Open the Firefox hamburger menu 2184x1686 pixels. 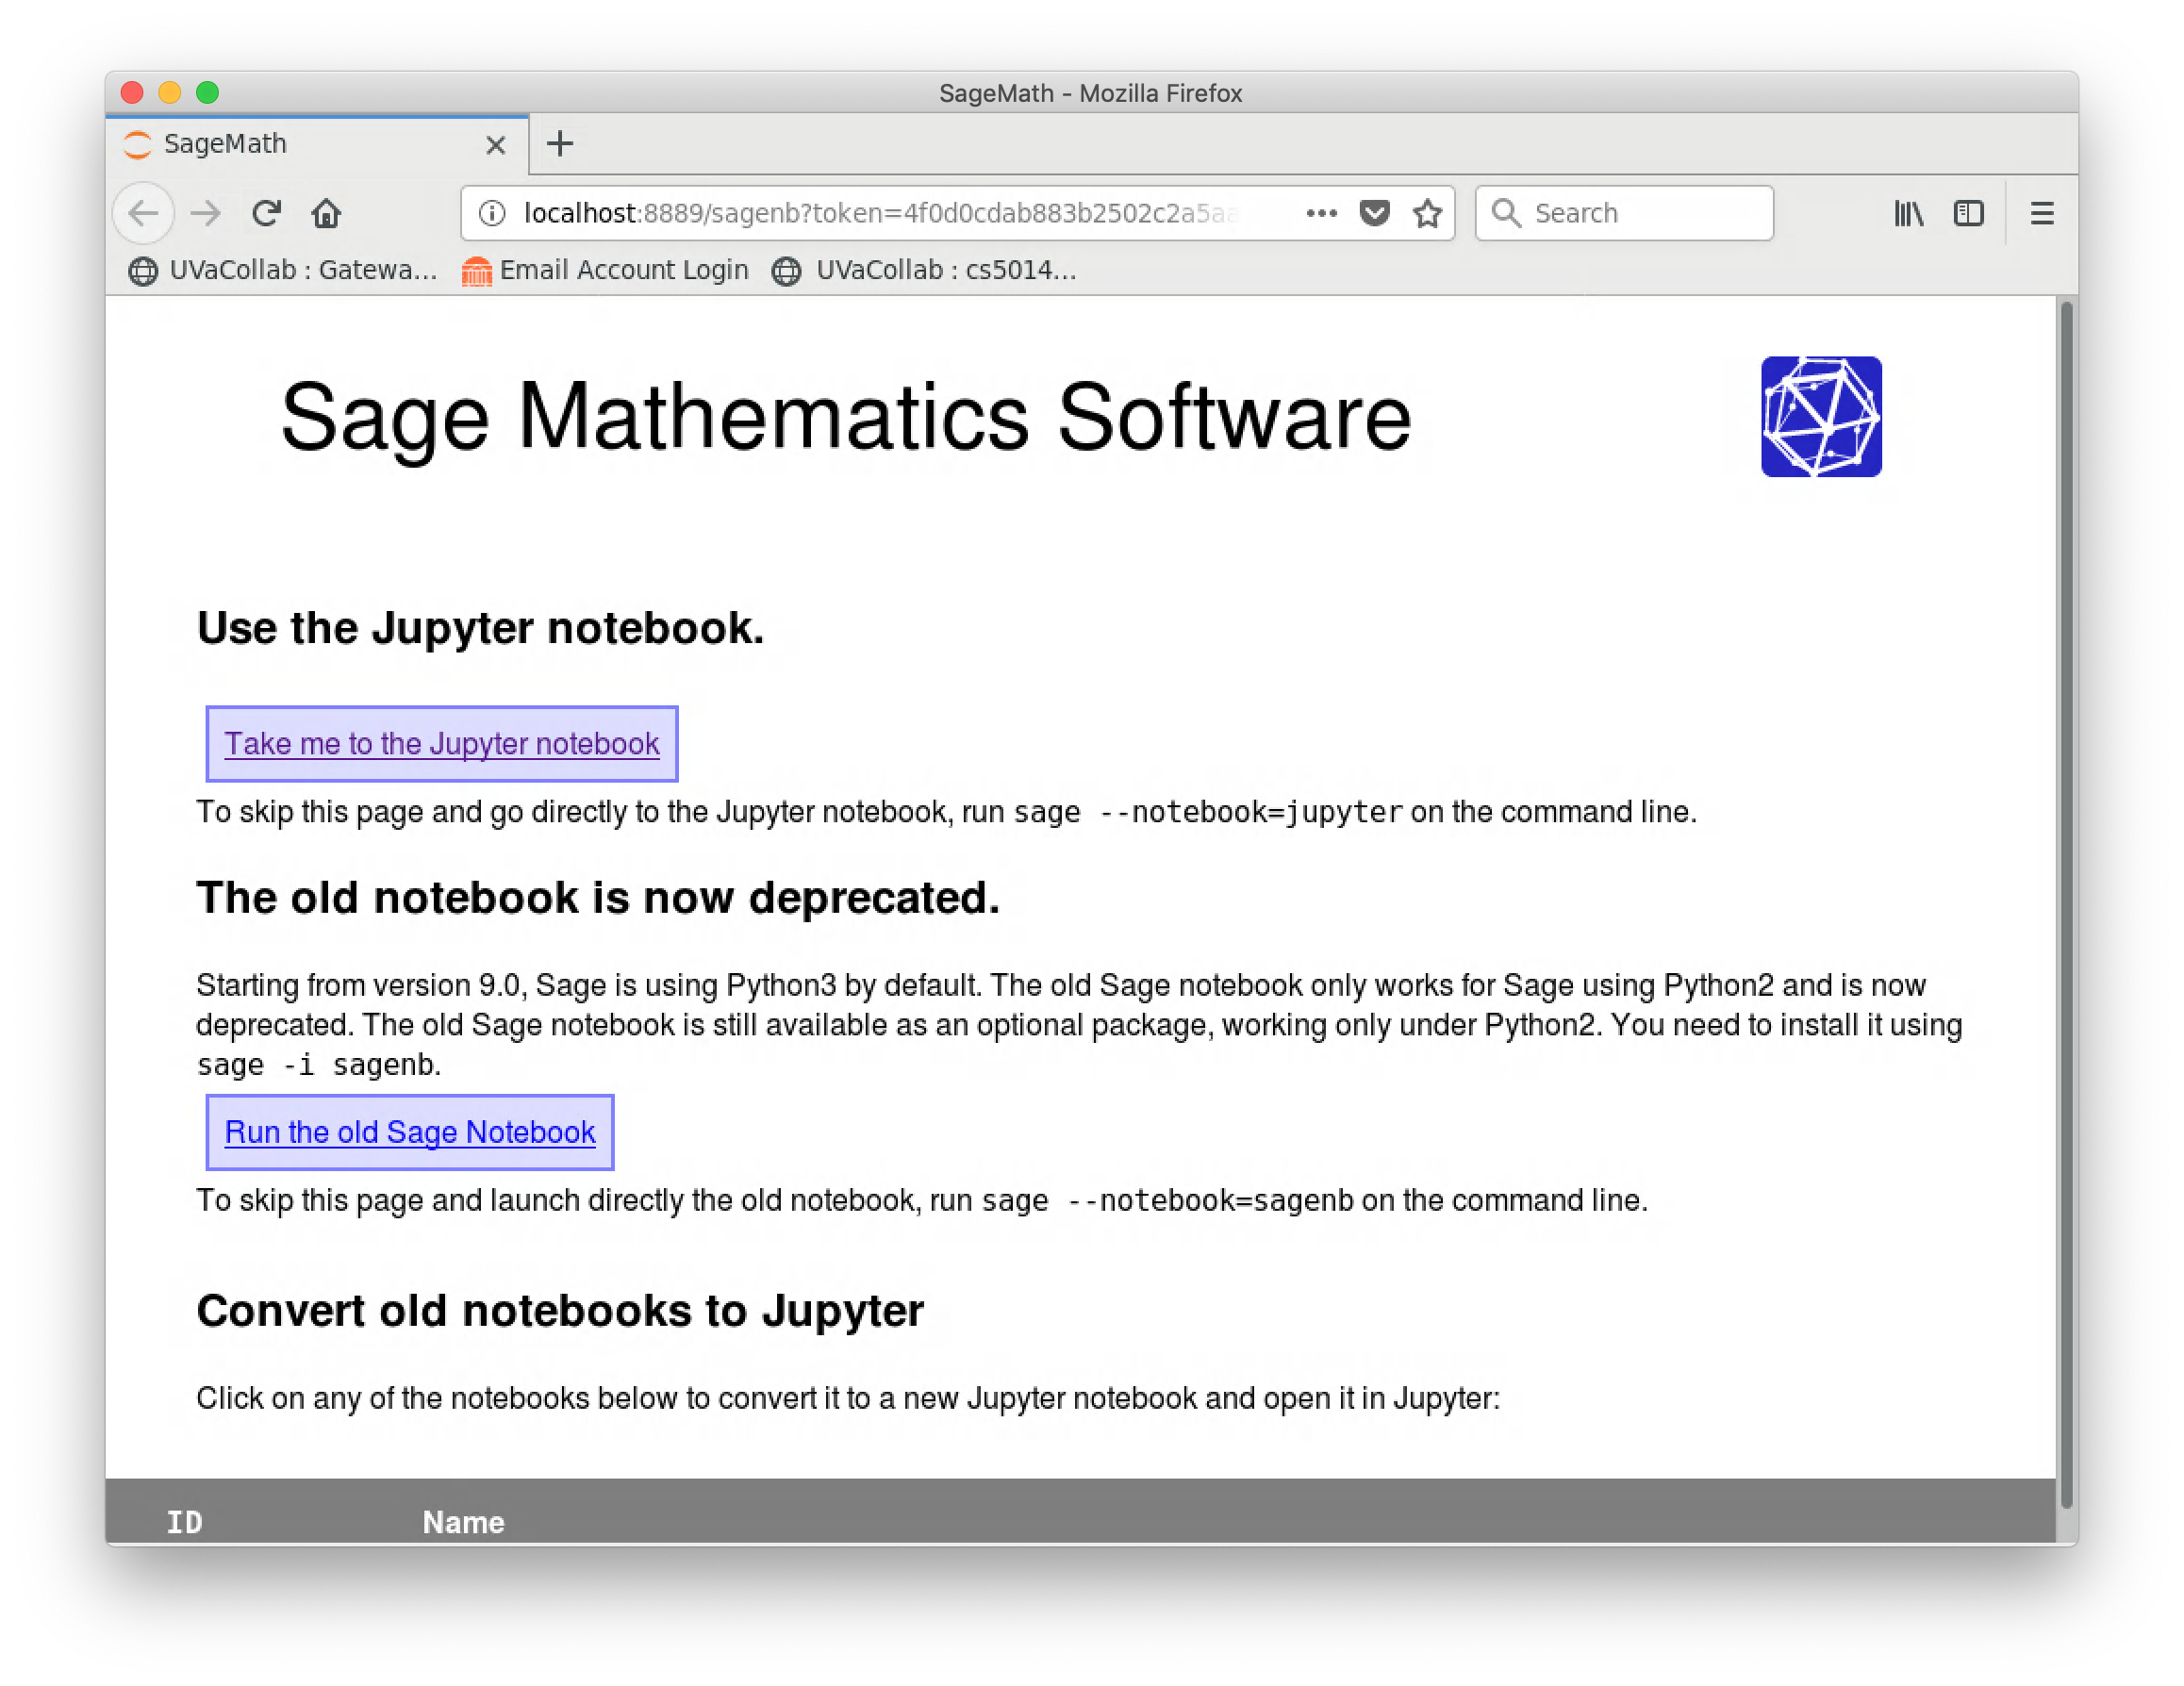(x=2042, y=213)
